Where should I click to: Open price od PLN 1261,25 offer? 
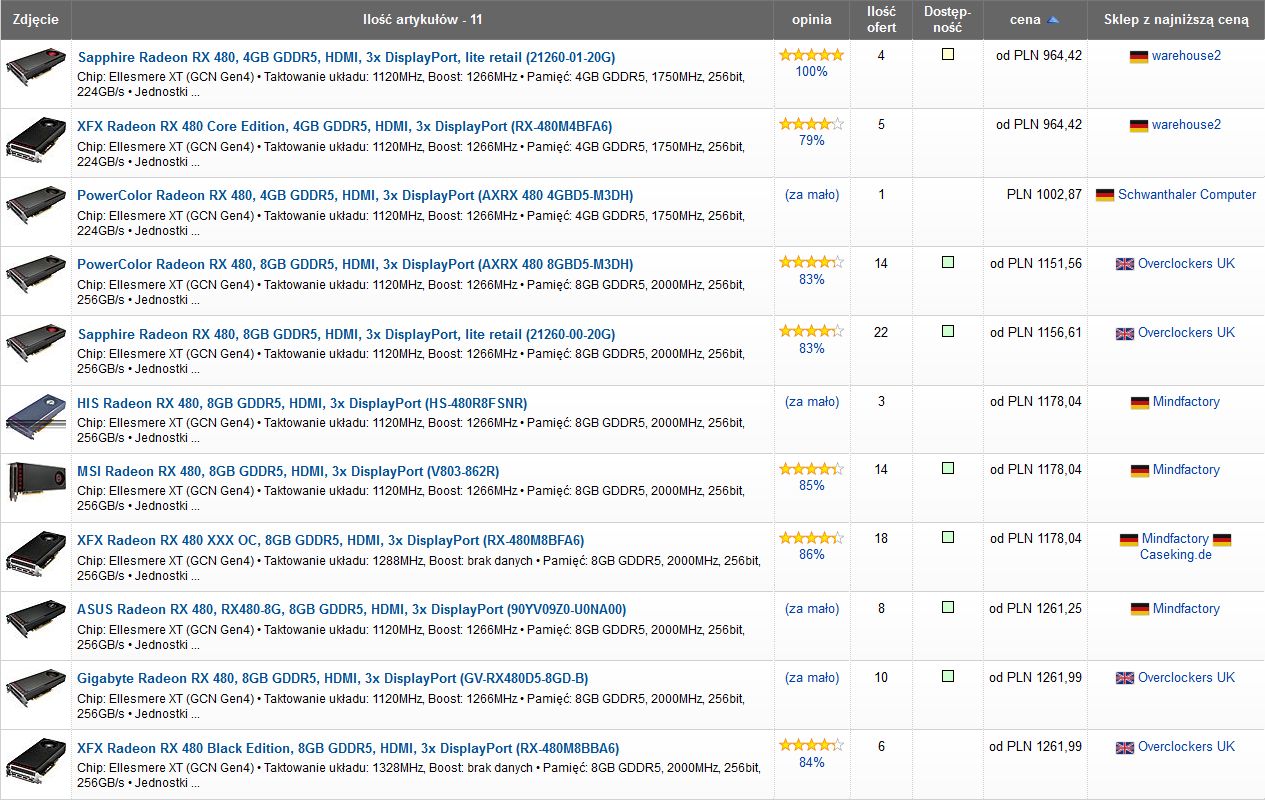(x=1036, y=609)
